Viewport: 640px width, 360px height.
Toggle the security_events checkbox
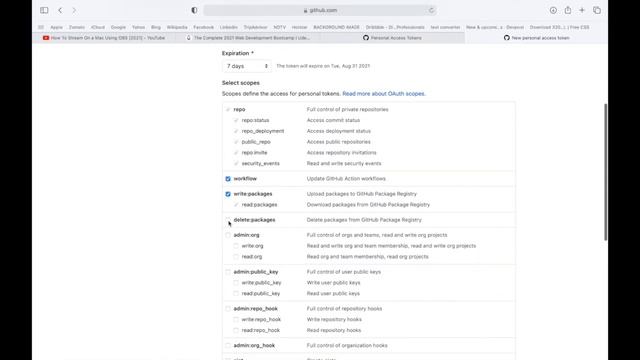236,163
